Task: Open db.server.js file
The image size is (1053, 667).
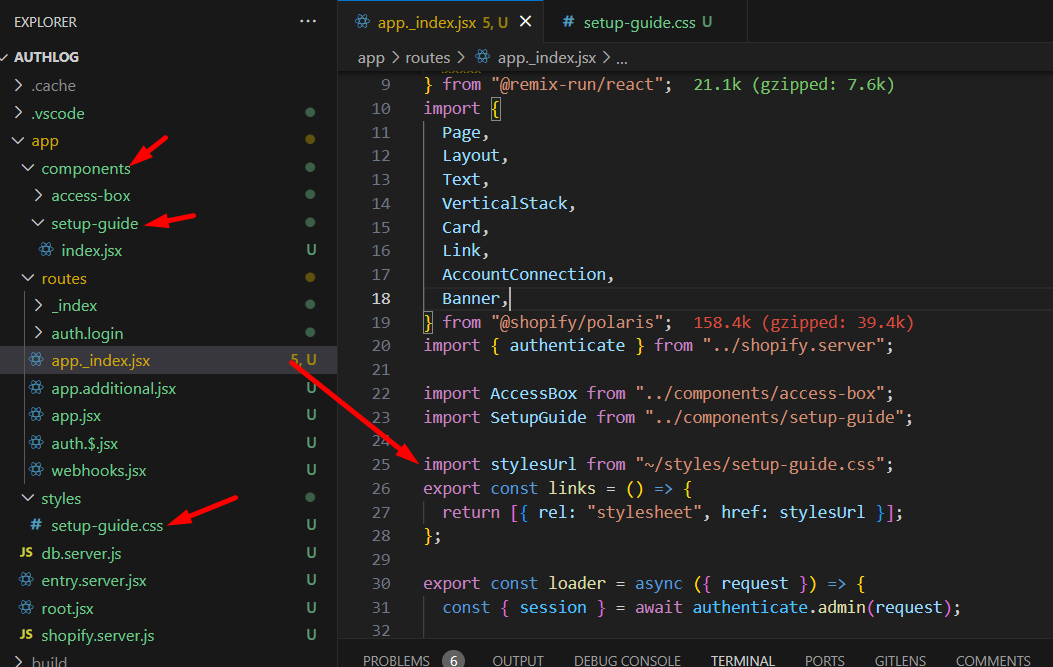Action: [x=81, y=553]
